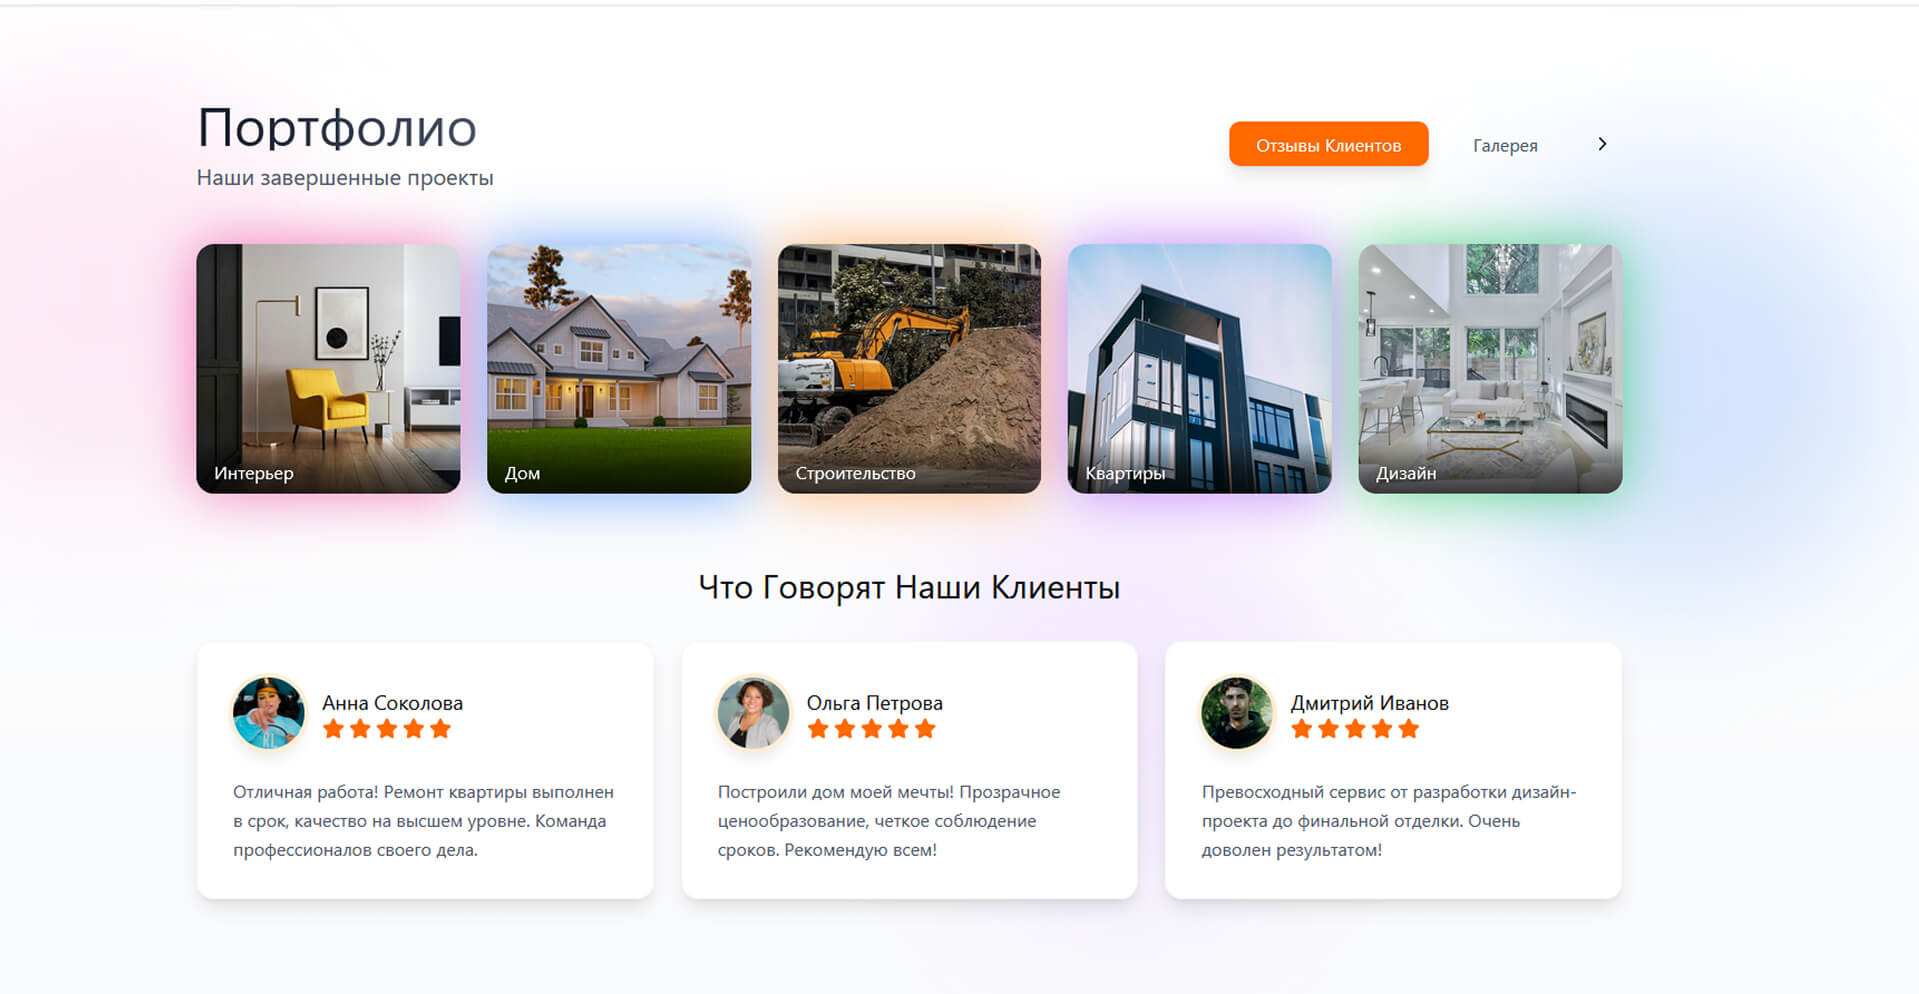Click Дмитрий Иванов's review text
Image resolution: width=1919 pixels, height=994 pixels.
[x=1388, y=821]
